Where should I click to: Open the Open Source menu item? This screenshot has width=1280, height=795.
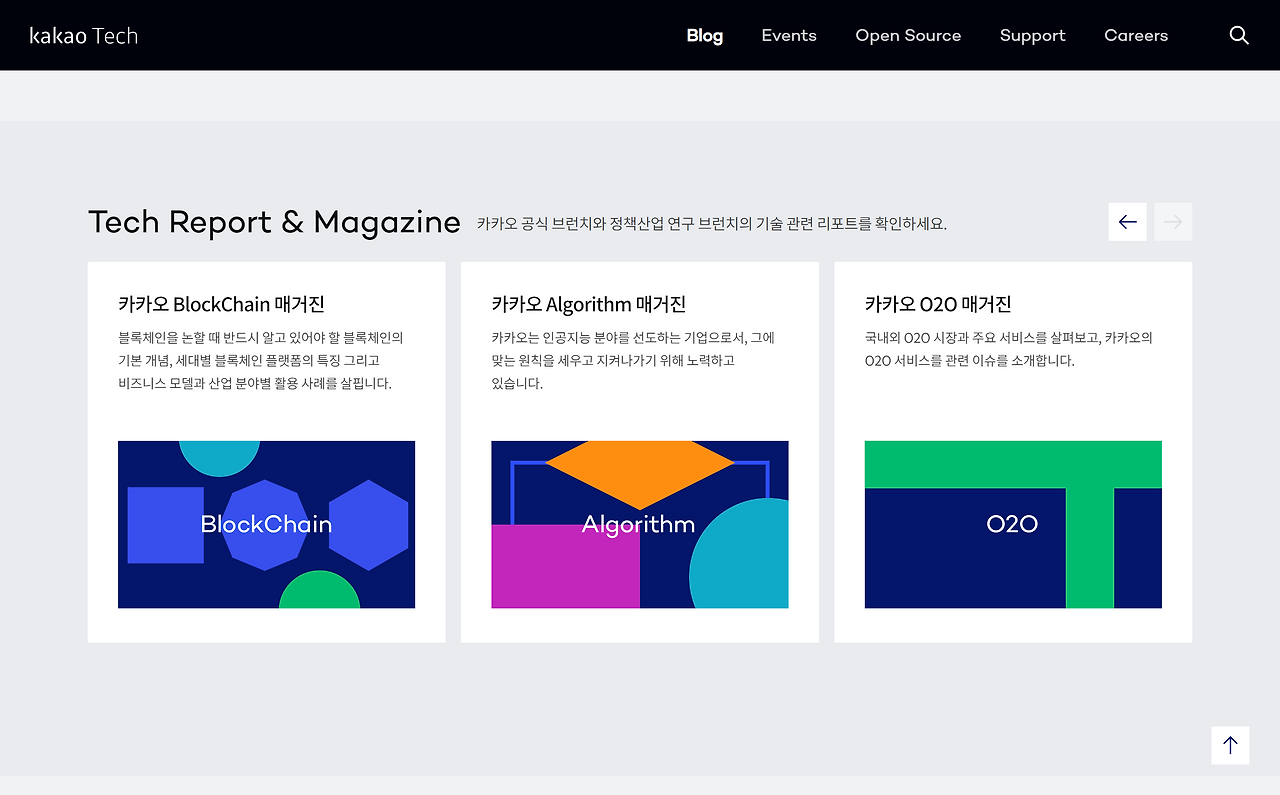[x=908, y=35]
